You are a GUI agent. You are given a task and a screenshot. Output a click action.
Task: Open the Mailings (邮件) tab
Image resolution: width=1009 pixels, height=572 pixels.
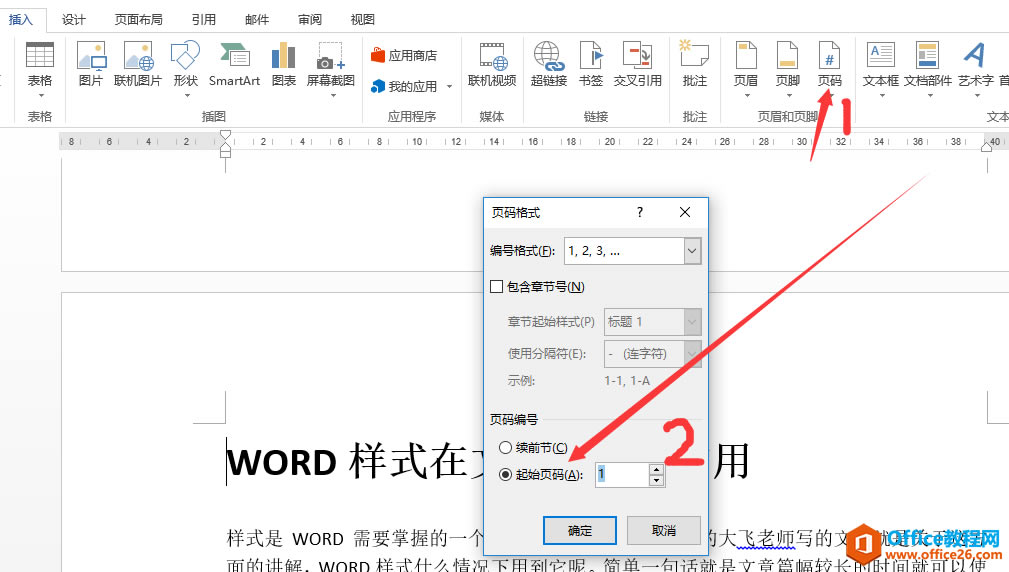[257, 19]
